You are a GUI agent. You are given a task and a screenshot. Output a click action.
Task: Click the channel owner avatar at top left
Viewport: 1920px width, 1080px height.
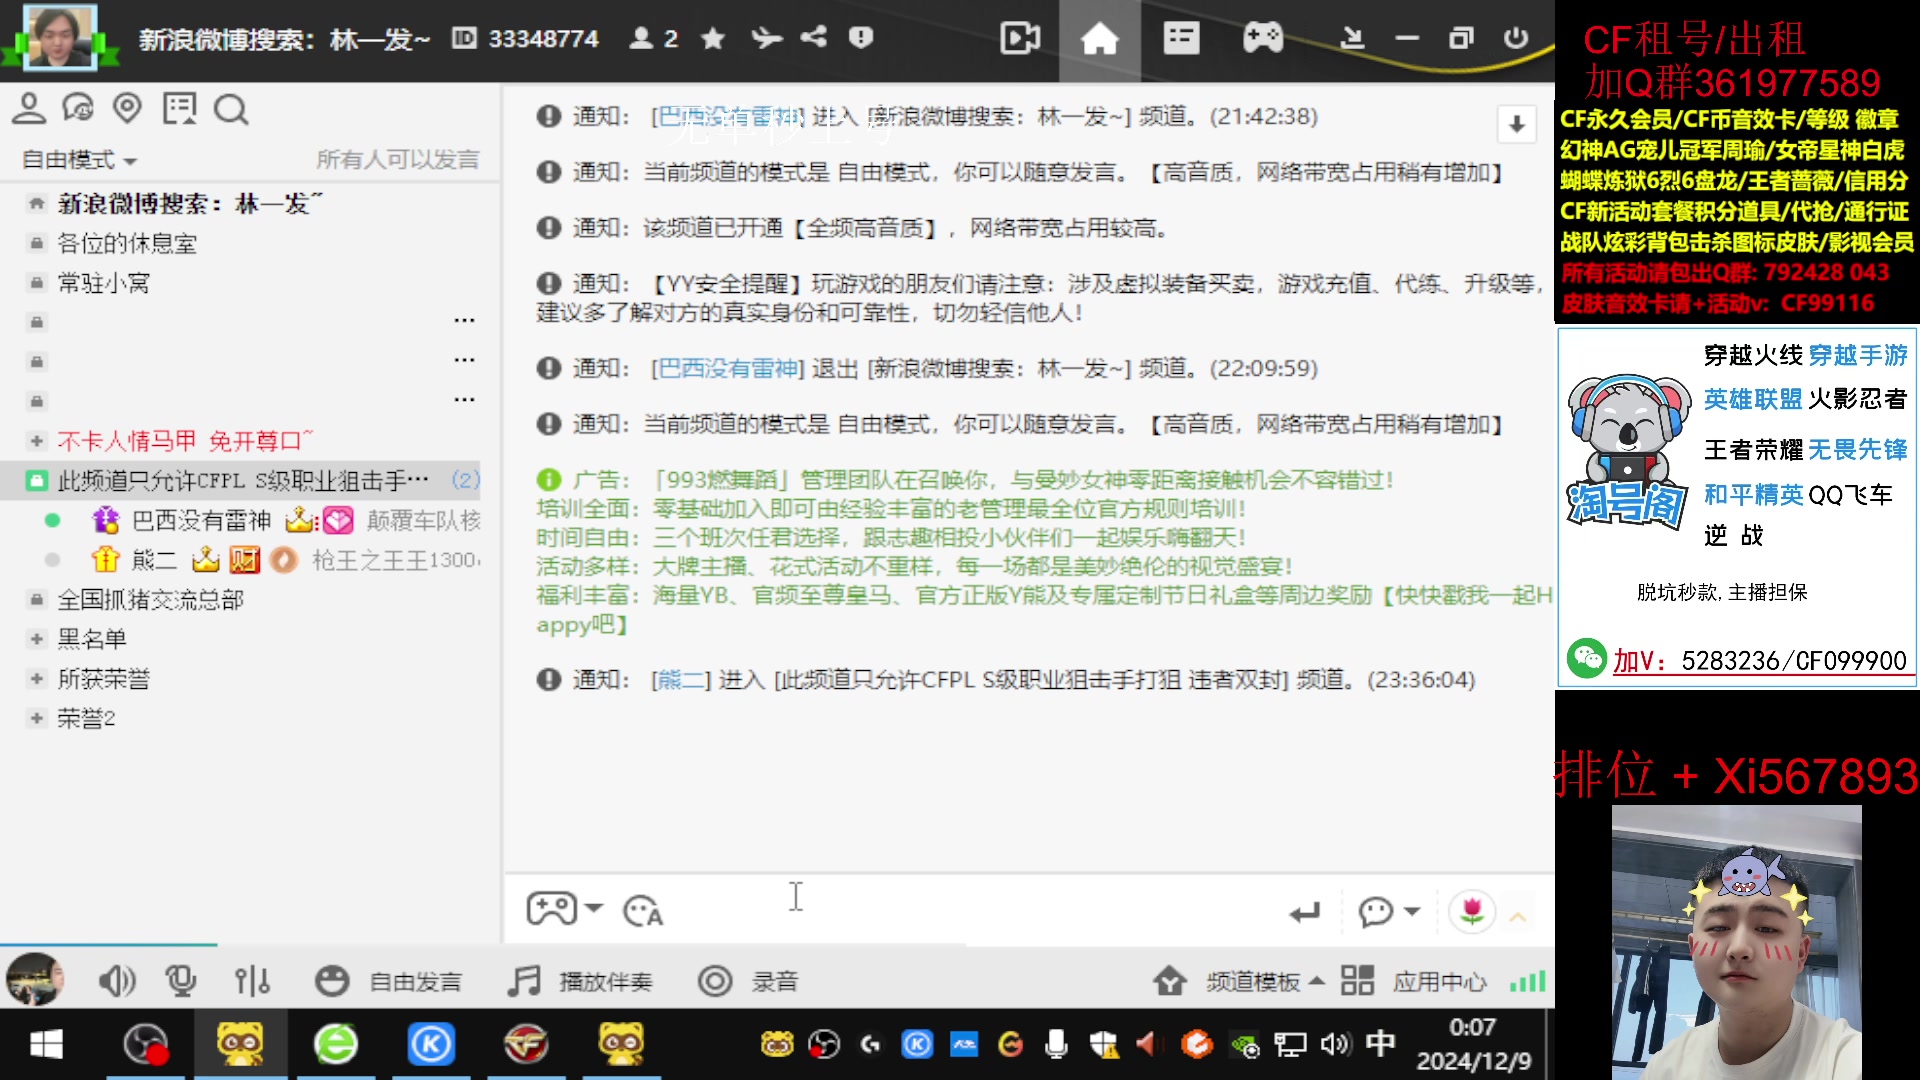pyautogui.click(x=60, y=37)
